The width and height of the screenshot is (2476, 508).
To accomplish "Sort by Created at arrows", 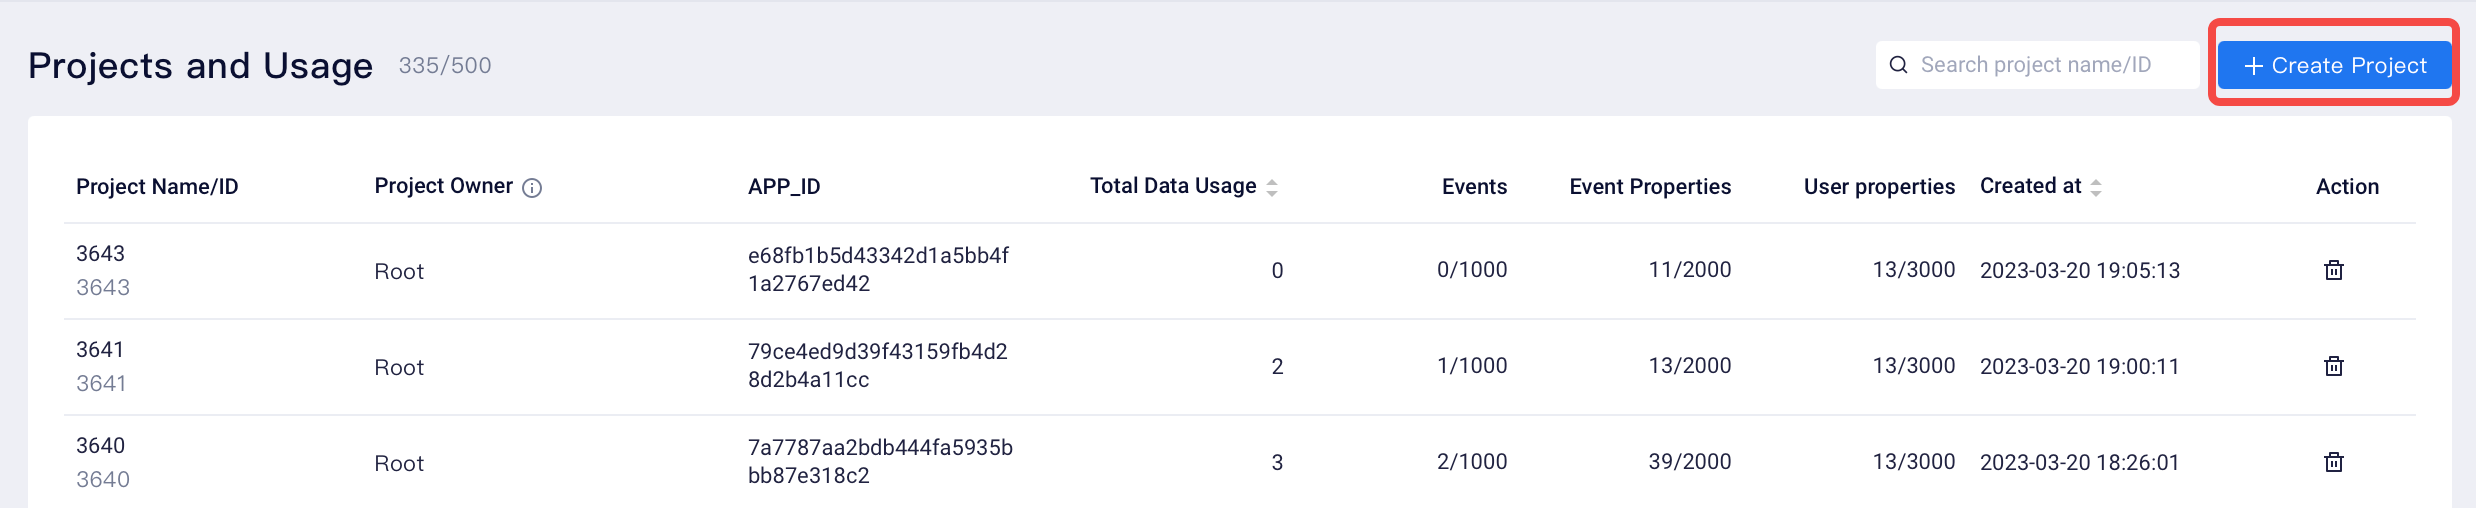I will click(2096, 187).
